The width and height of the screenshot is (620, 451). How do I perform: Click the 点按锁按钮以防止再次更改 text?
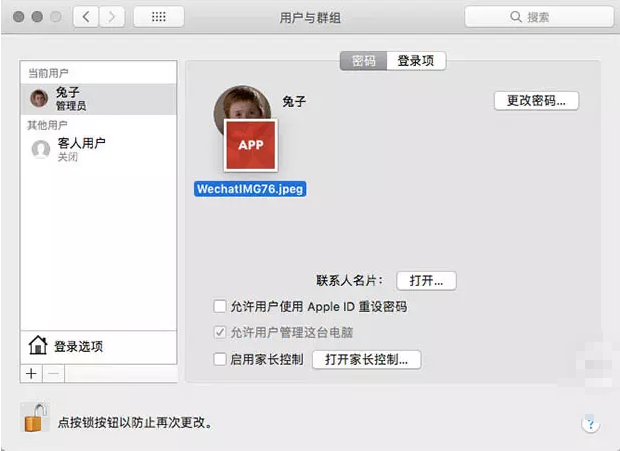(x=136, y=423)
